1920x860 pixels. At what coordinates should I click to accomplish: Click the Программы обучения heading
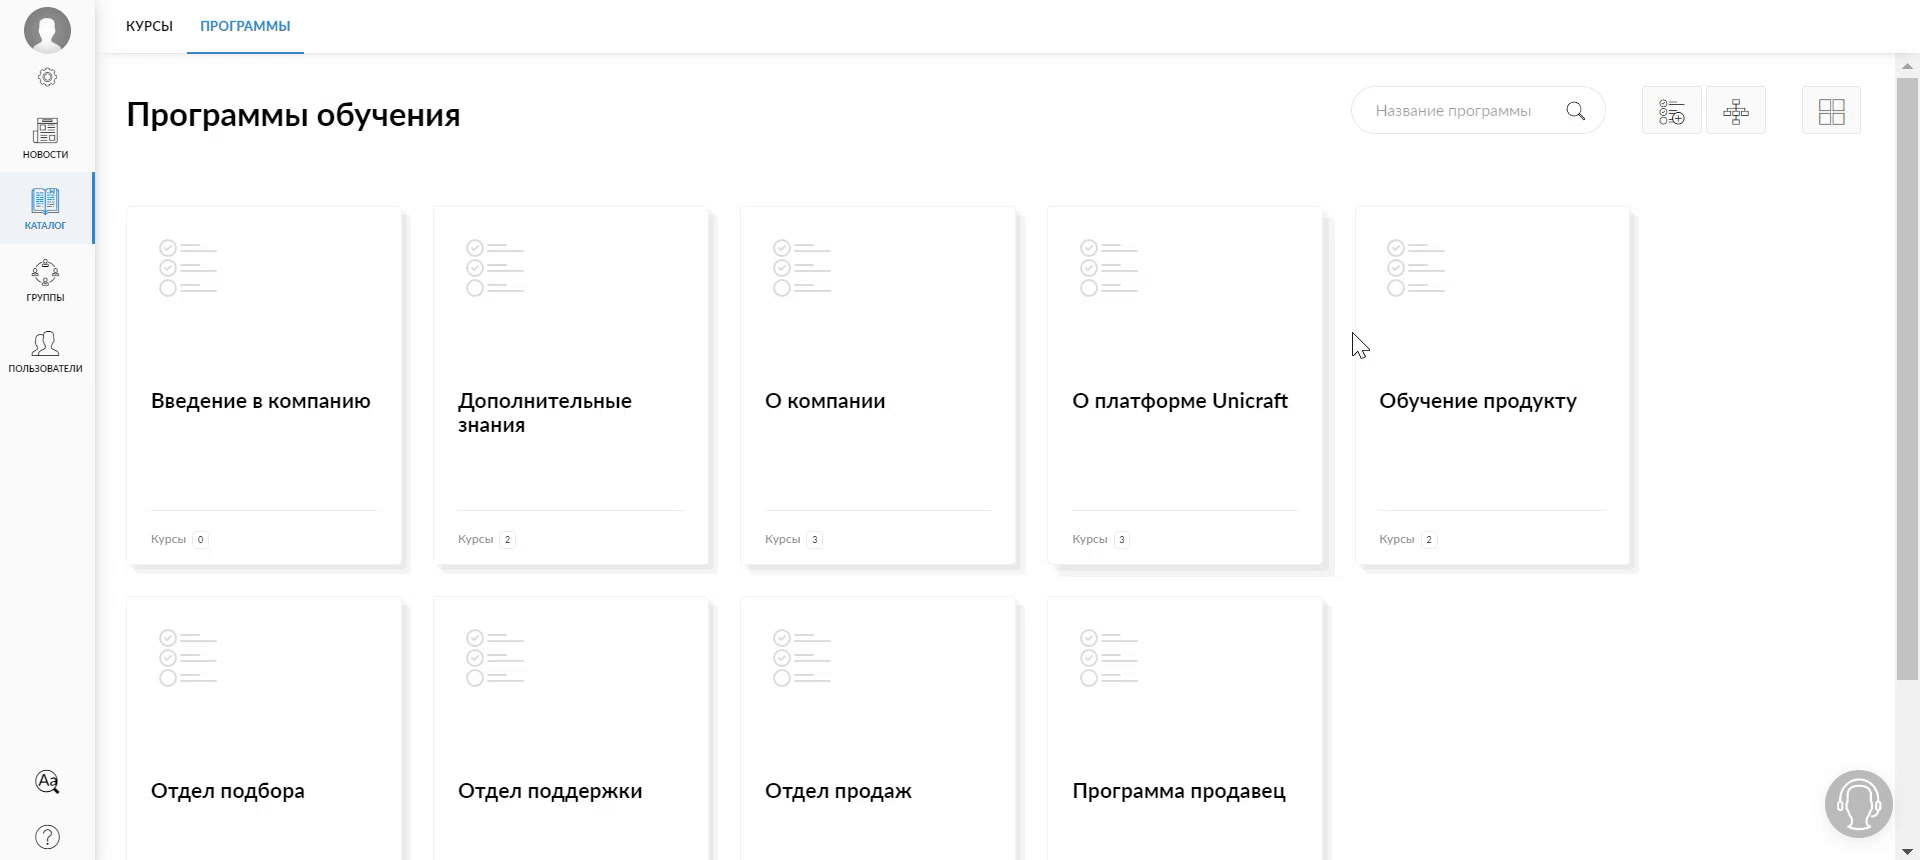pyautogui.click(x=293, y=115)
